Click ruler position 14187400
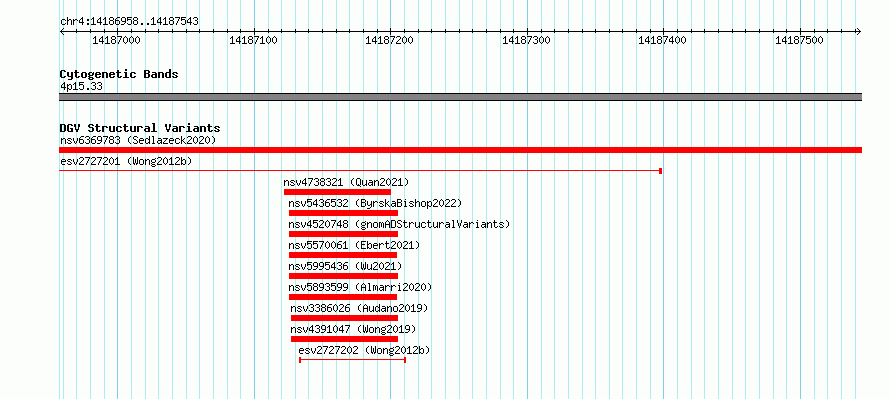The height and width of the screenshot is (399, 890). [663, 40]
